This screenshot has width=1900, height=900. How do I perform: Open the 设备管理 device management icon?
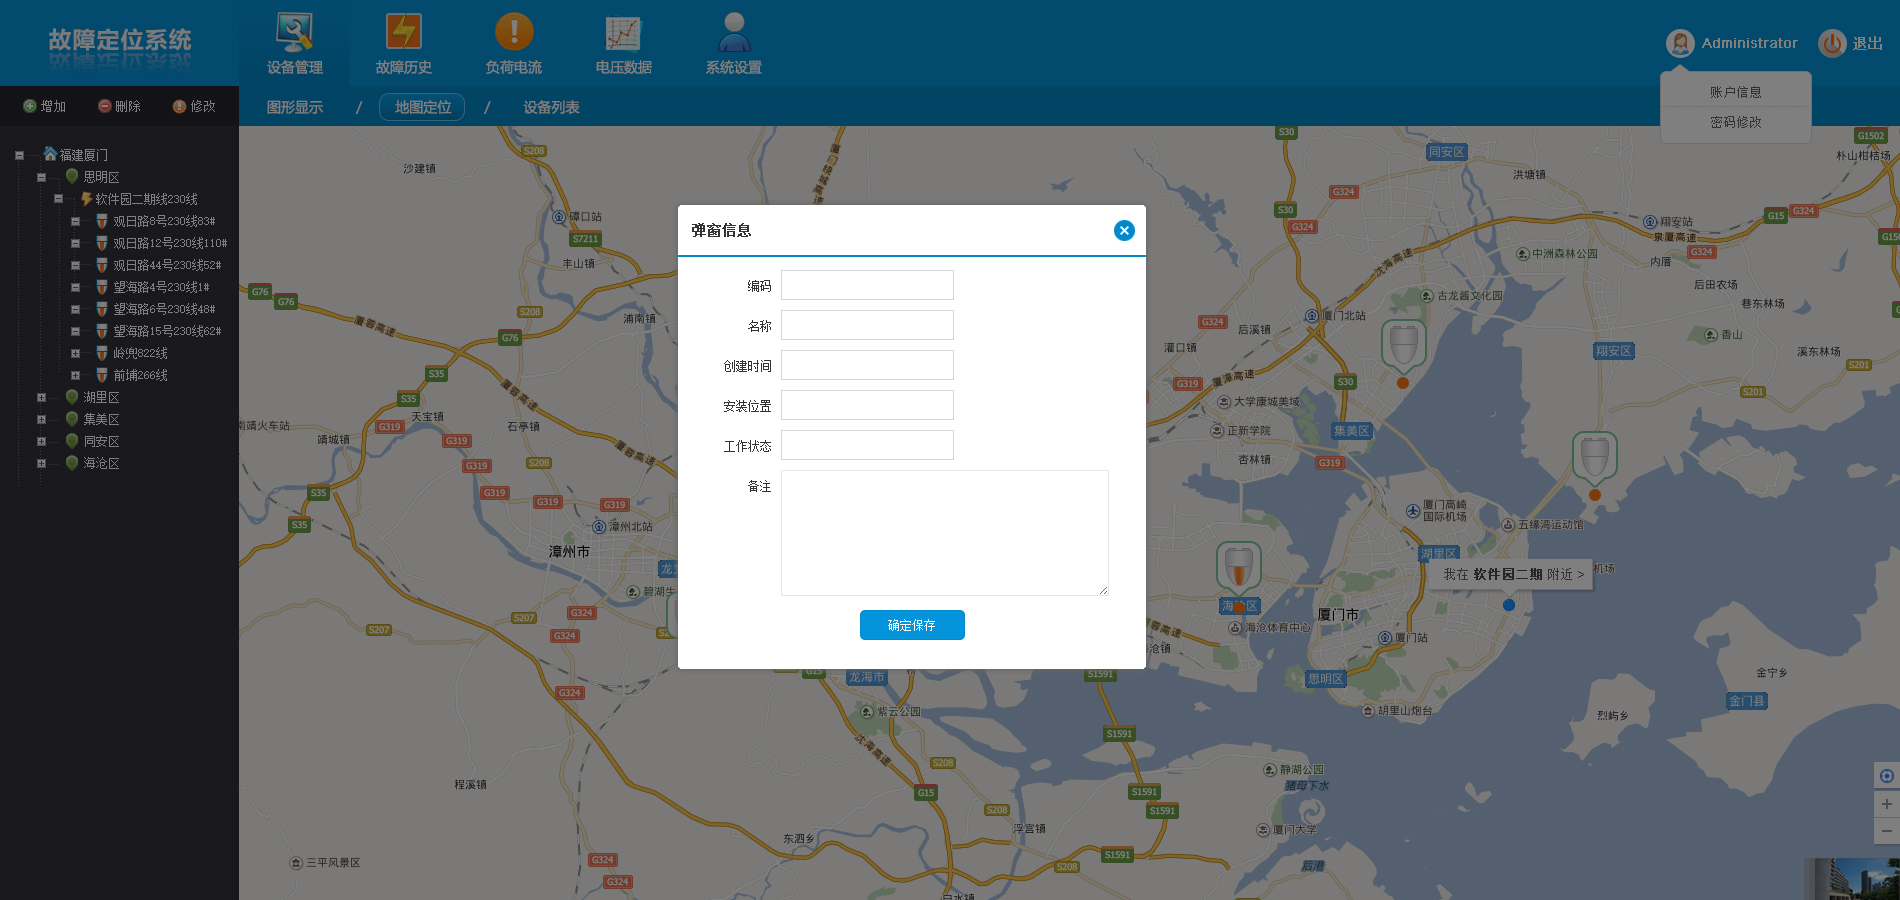point(295,33)
